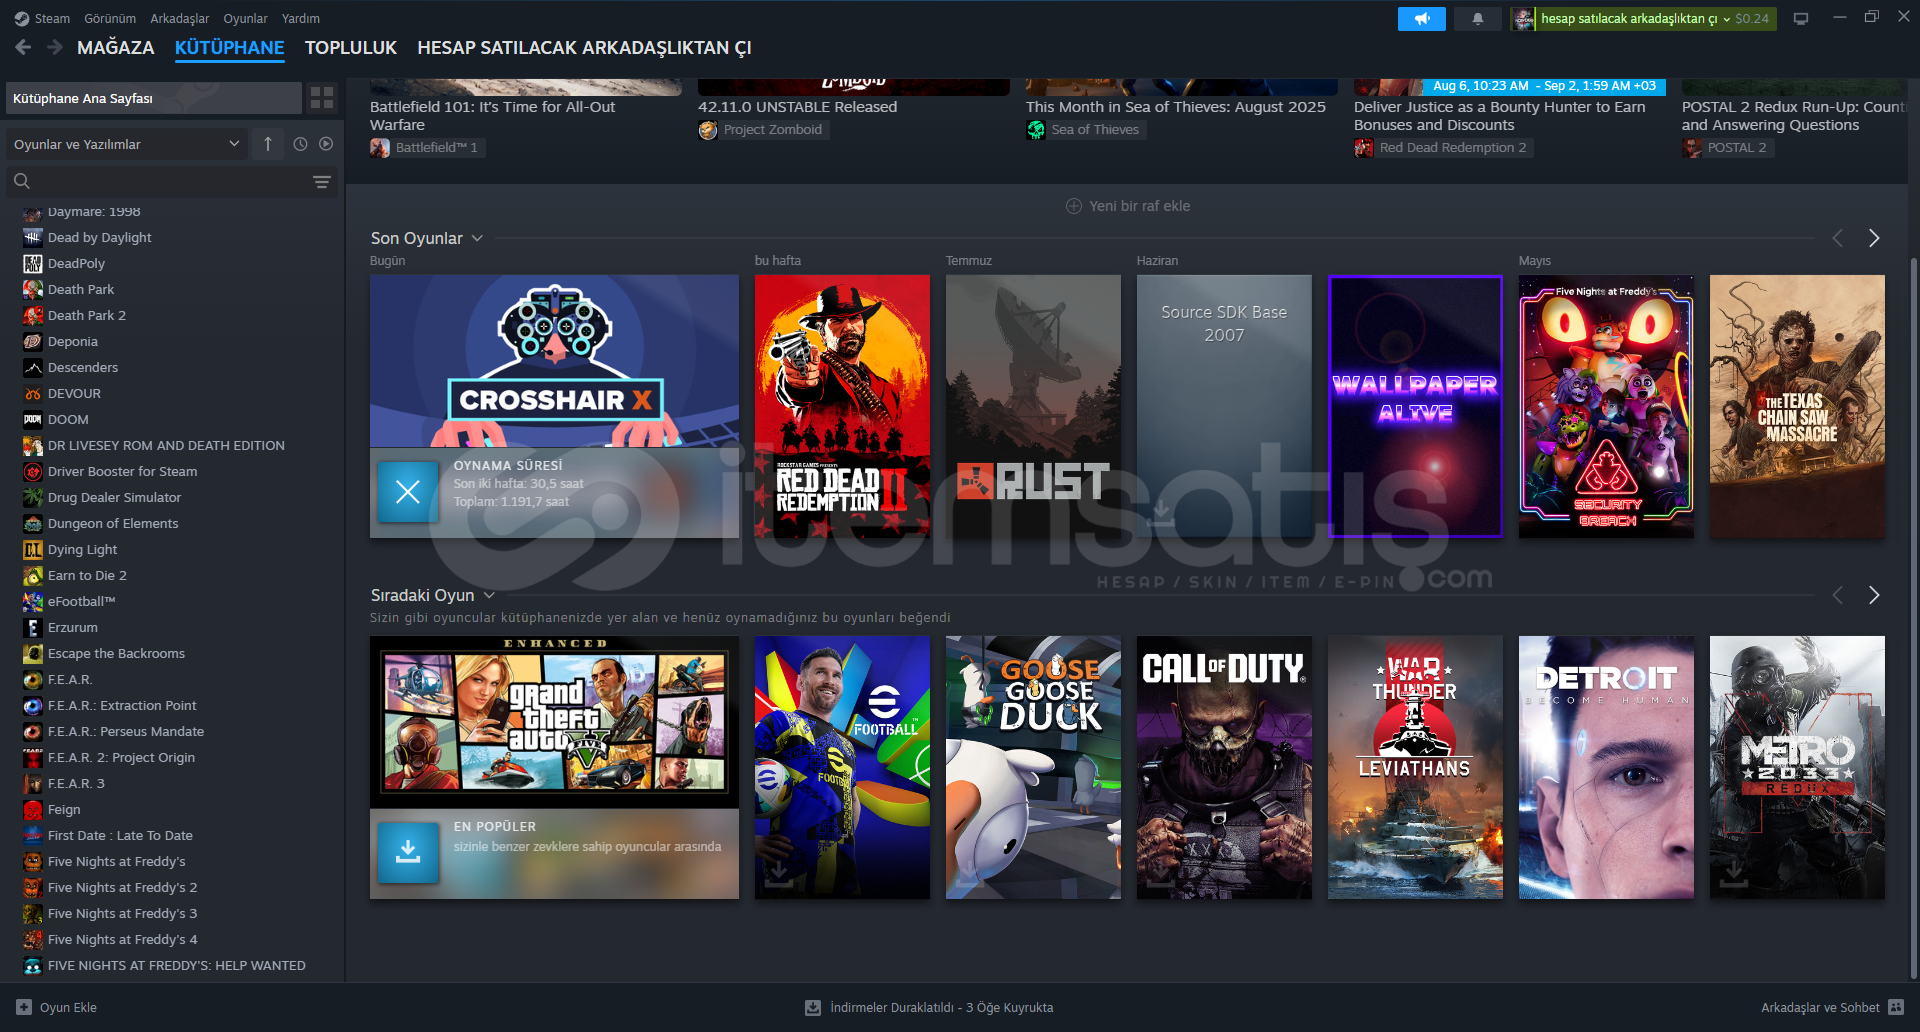Screen dimensions: 1920x1032
Task: Select Red Dead Redemption II cover
Action: pos(842,406)
